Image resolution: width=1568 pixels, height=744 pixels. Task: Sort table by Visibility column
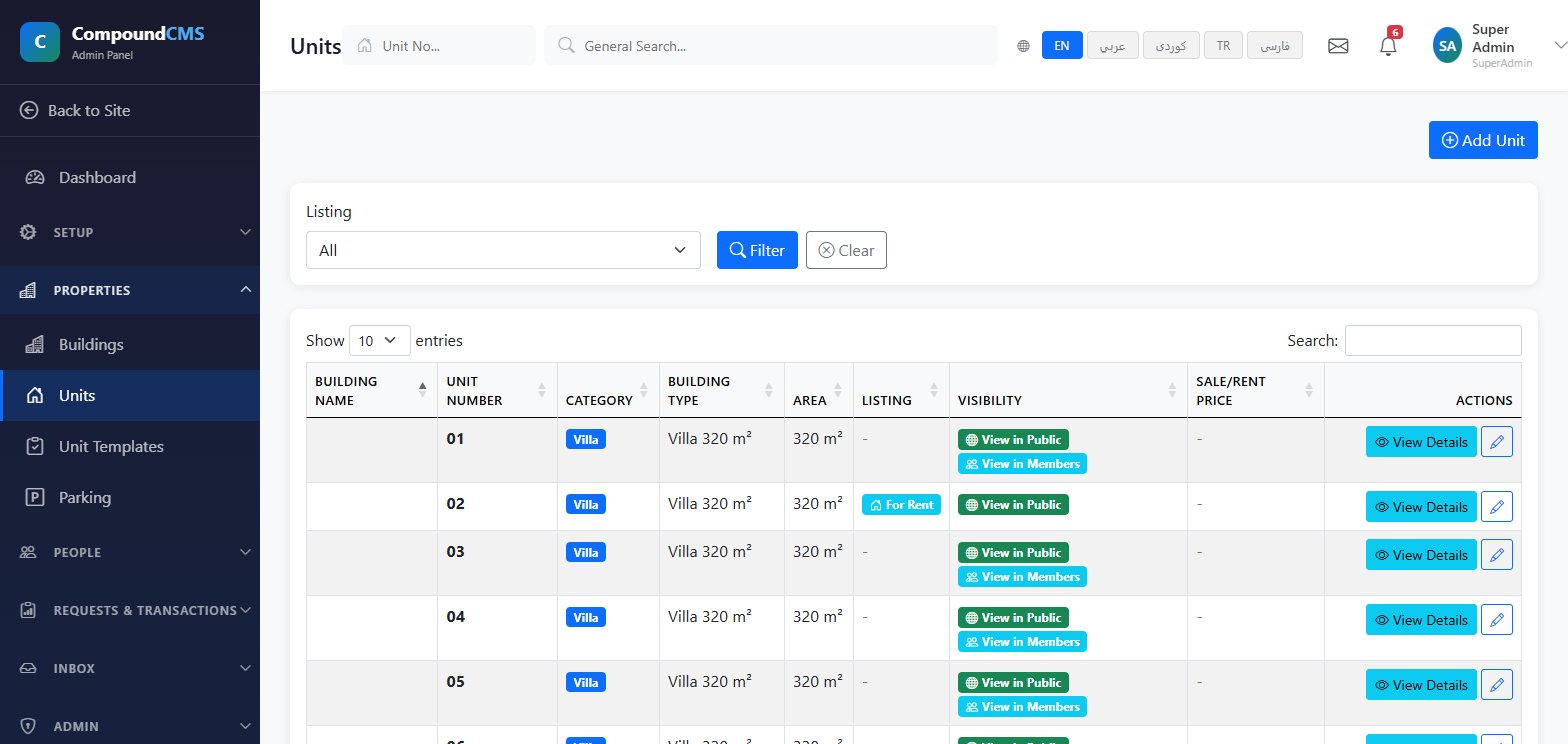click(1068, 390)
